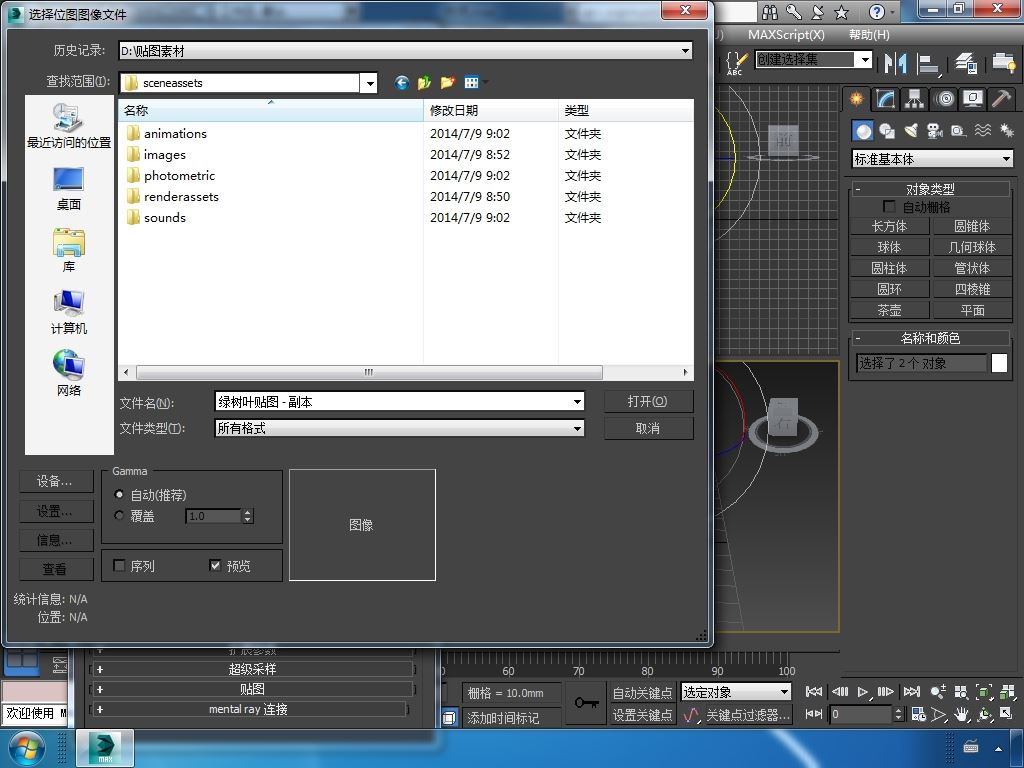The width and height of the screenshot is (1024, 768).
Task: Click the edit named selection sets icon
Action: [x=736, y=63]
